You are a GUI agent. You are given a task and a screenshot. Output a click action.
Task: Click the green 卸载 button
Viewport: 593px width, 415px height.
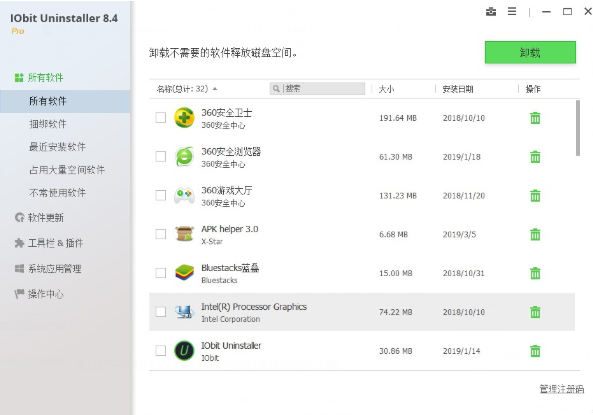pos(530,52)
